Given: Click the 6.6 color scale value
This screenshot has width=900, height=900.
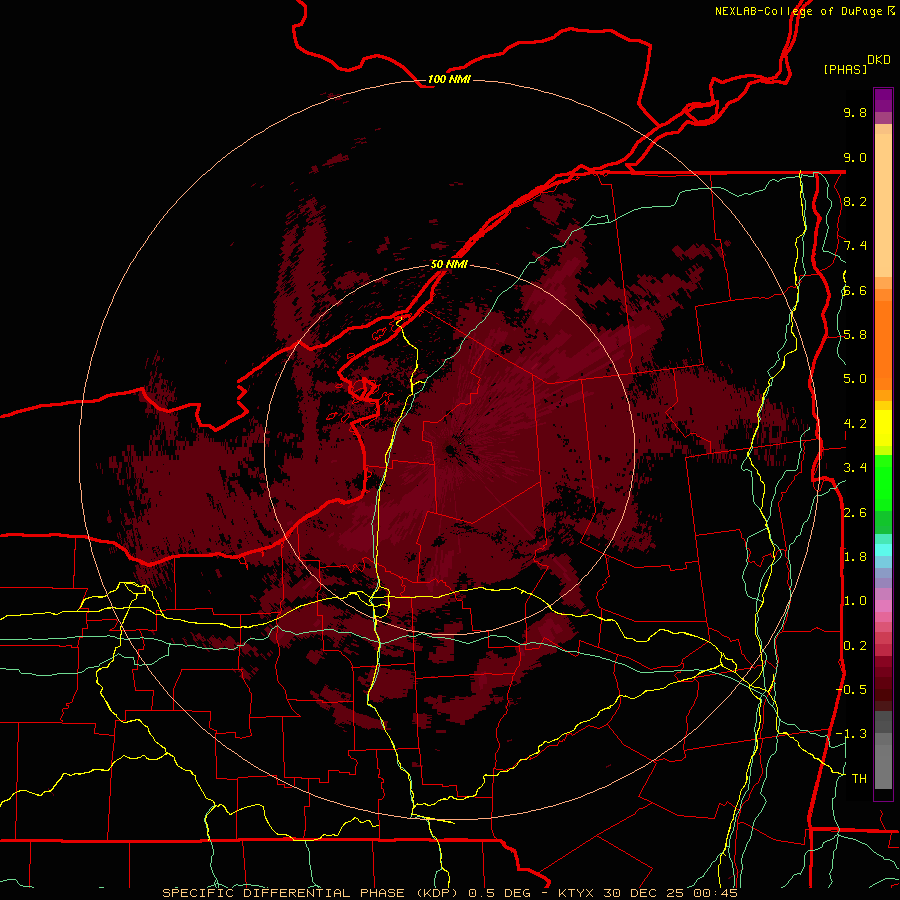Looking at the screenshot, I should click(x=855, y=290).
